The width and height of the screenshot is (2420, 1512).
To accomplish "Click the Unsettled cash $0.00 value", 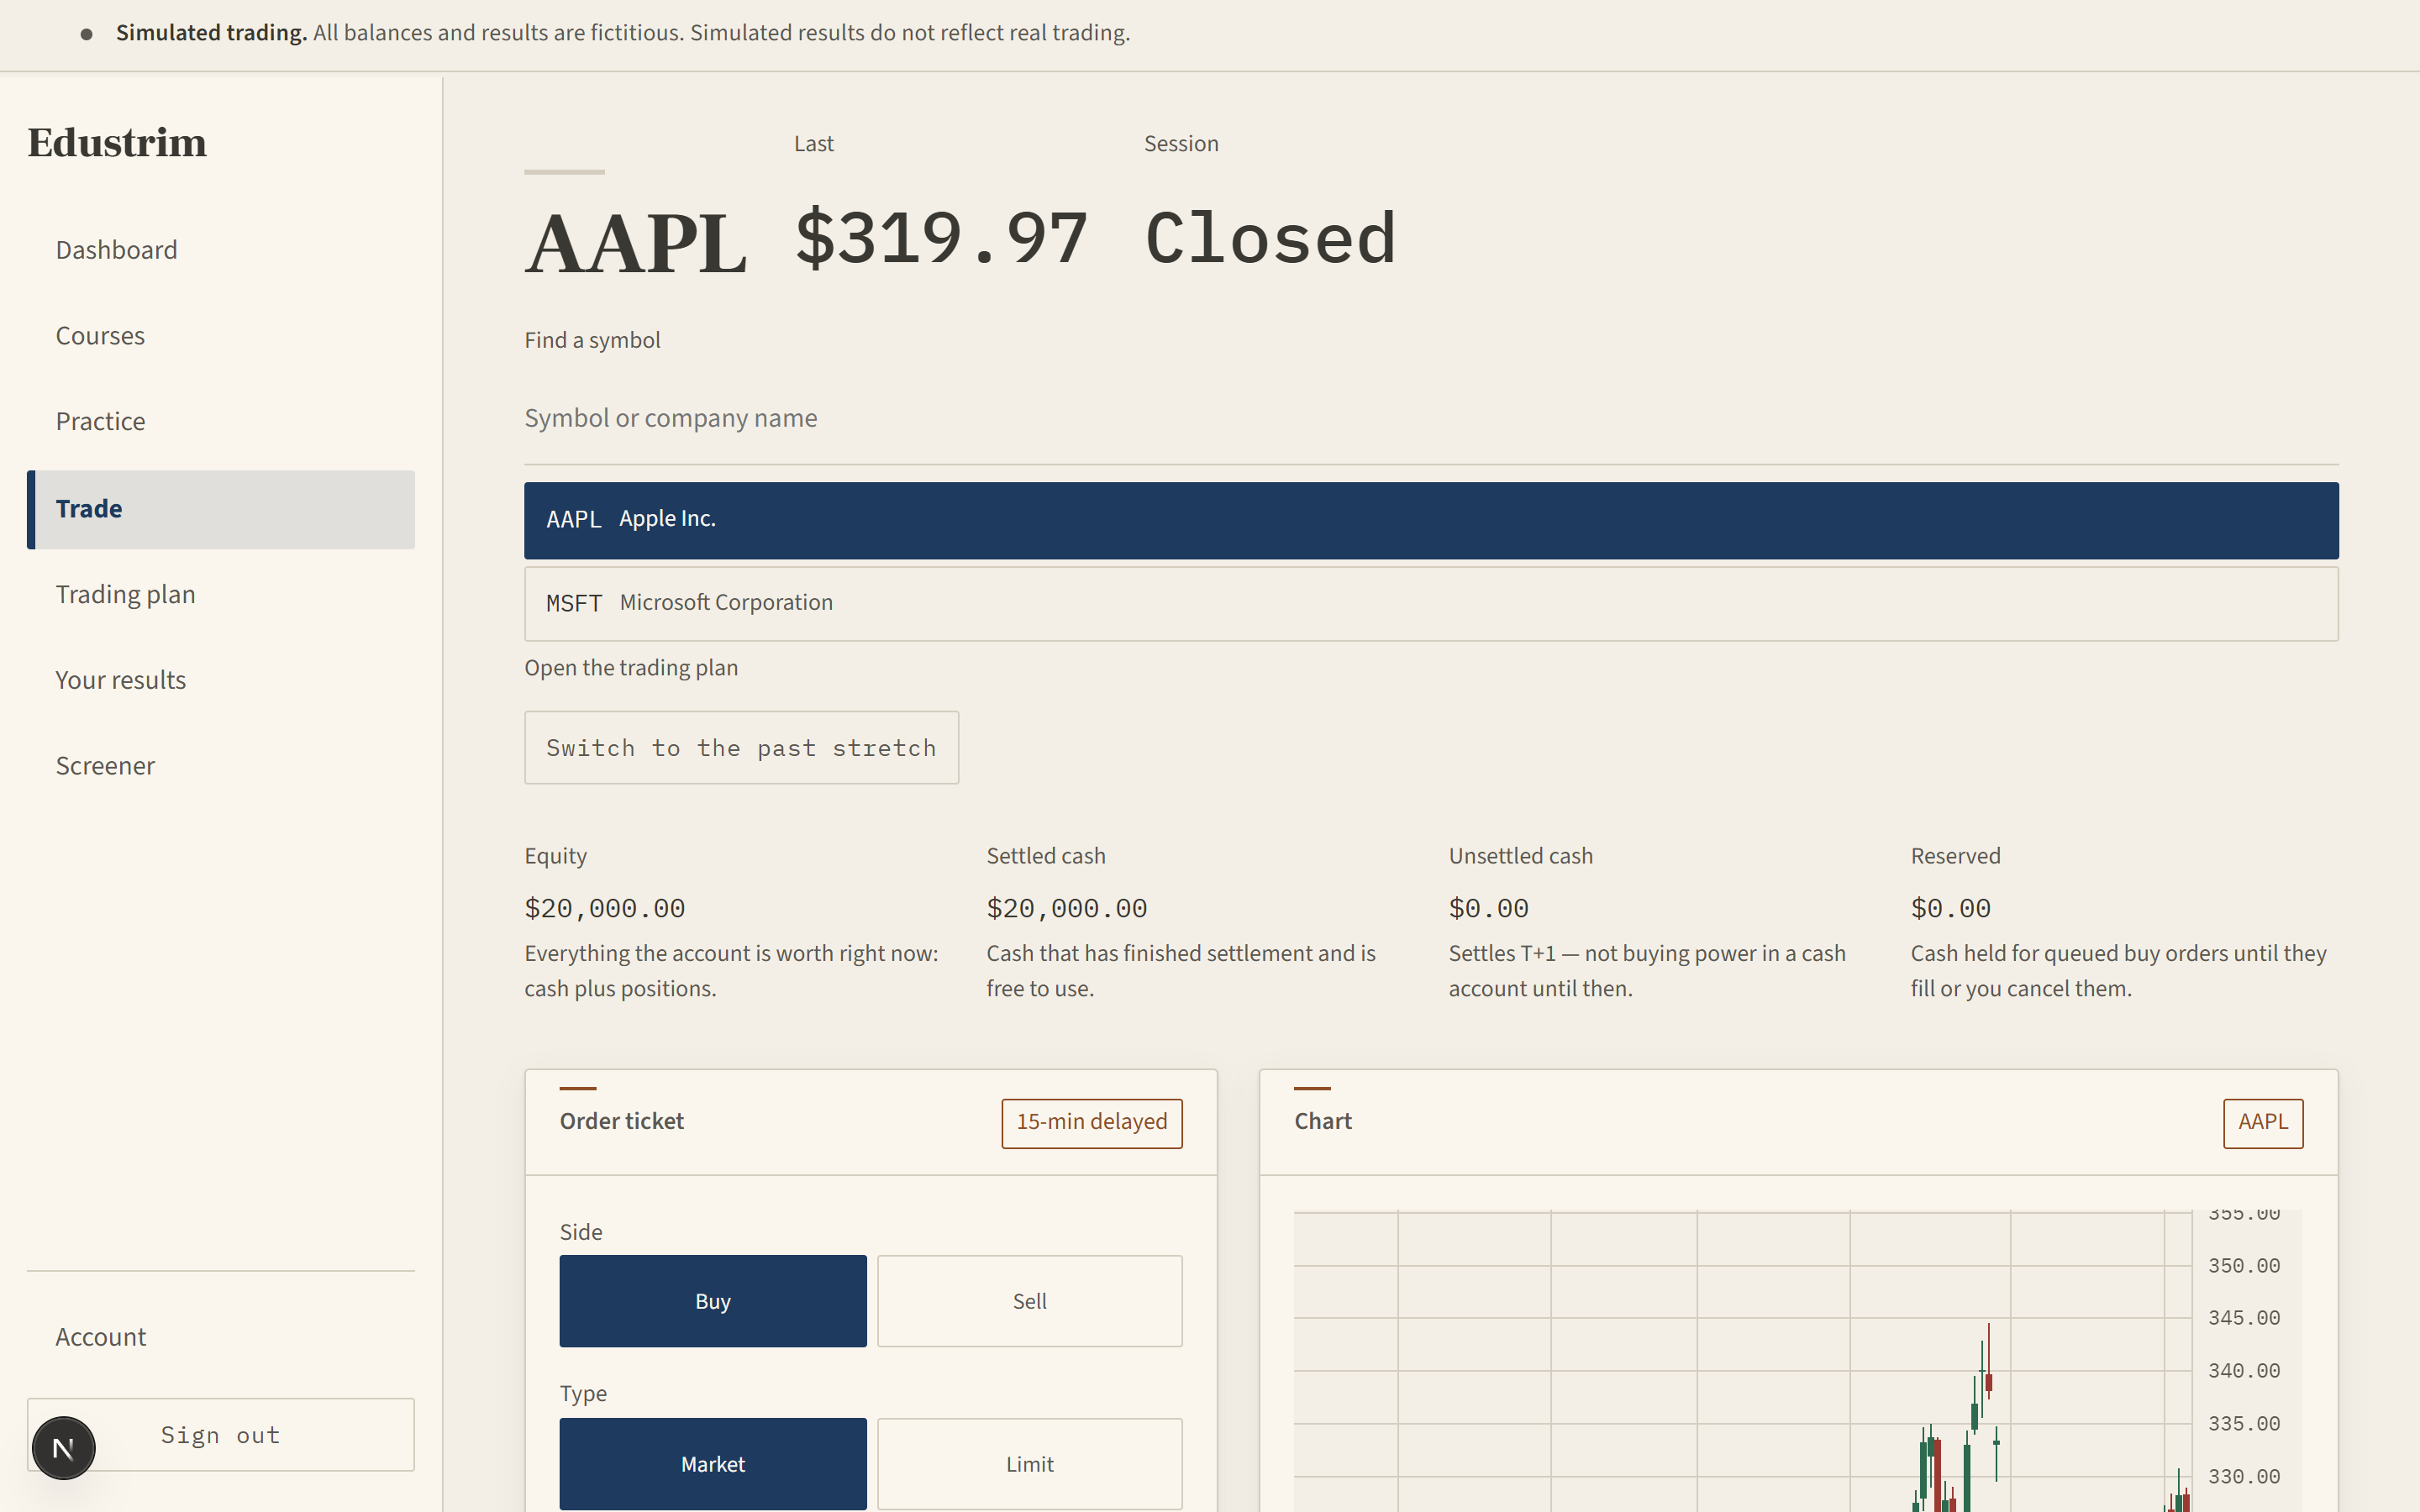I will pyautogui.click(x=1488, y=908).
